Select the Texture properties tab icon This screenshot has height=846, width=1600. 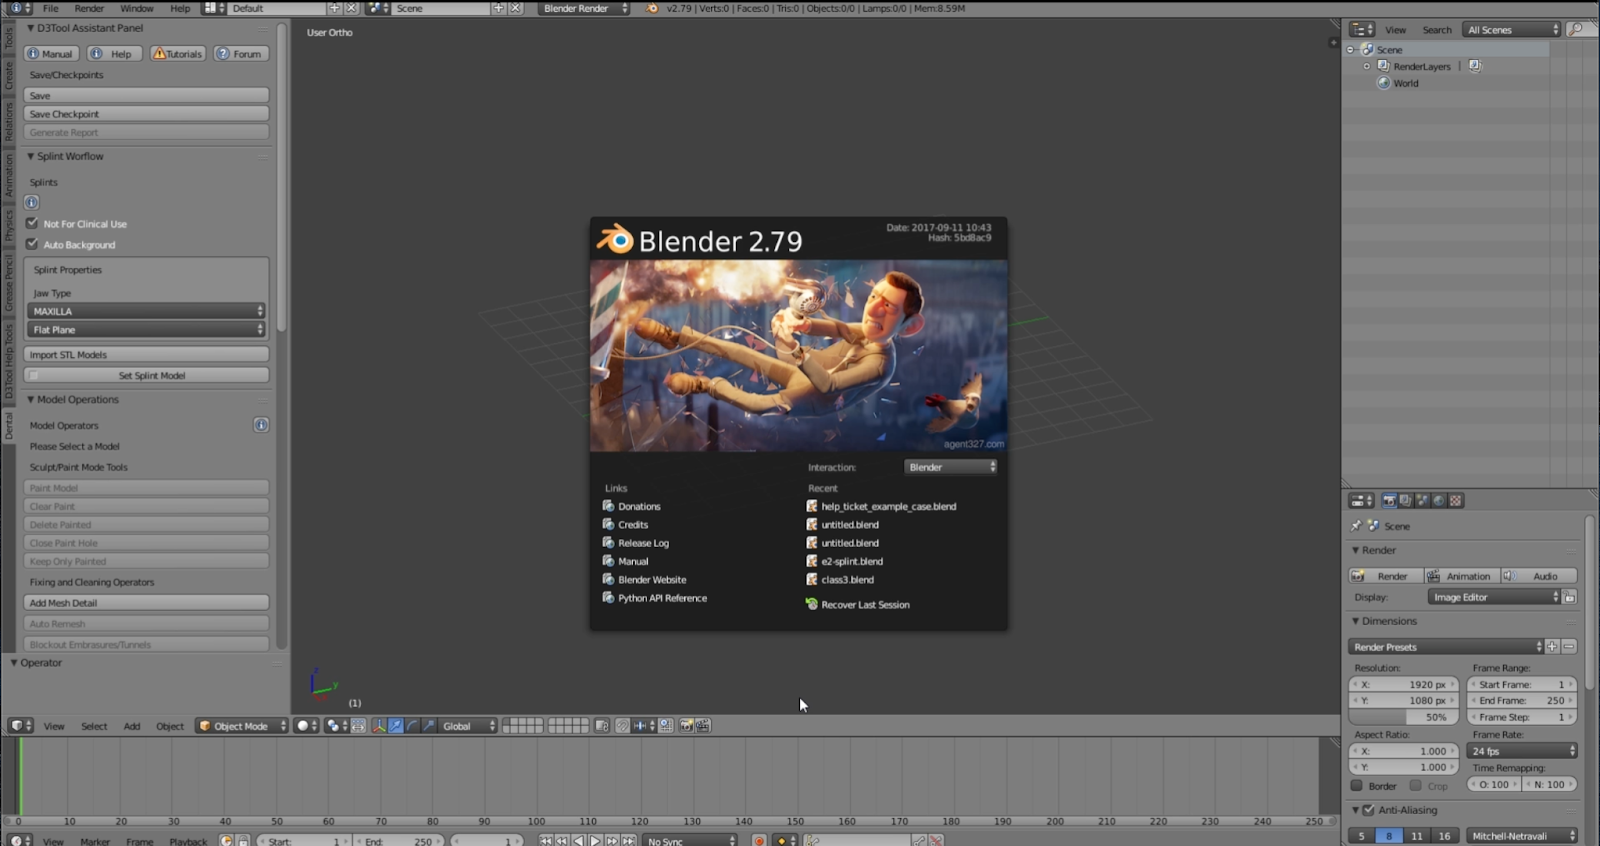click(1456, 501)
